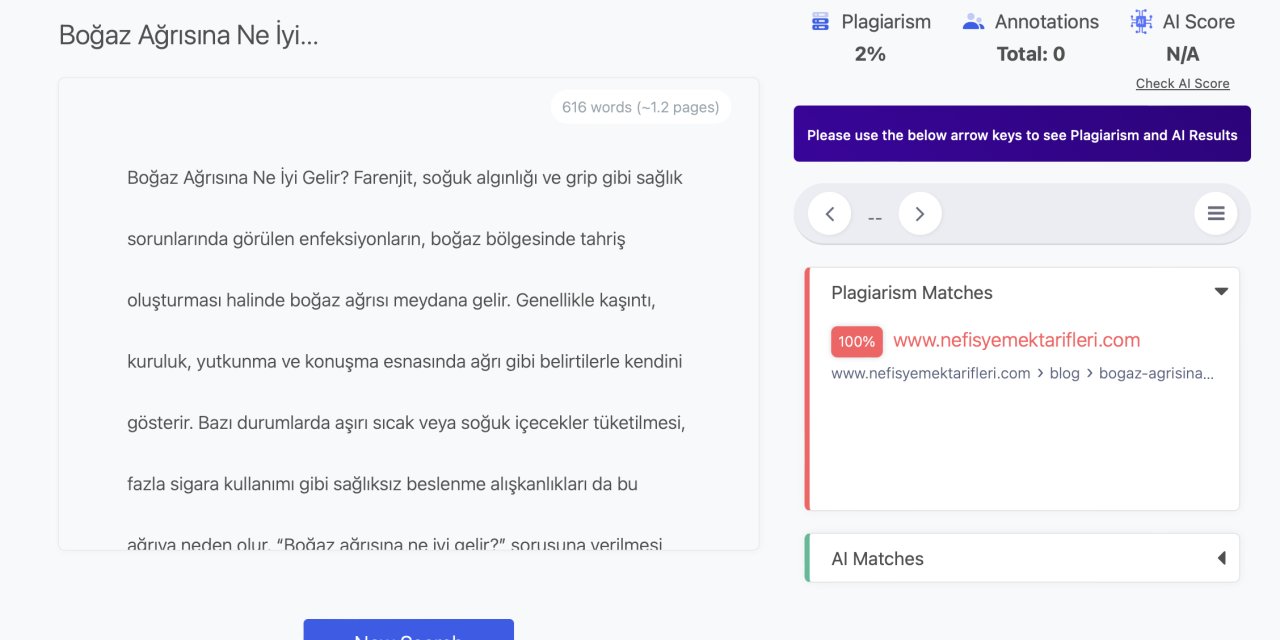Collapse the Plagiarism Matches dropdown arrow
Screen dimensions: 1280x640
(x=1221, y=291)
